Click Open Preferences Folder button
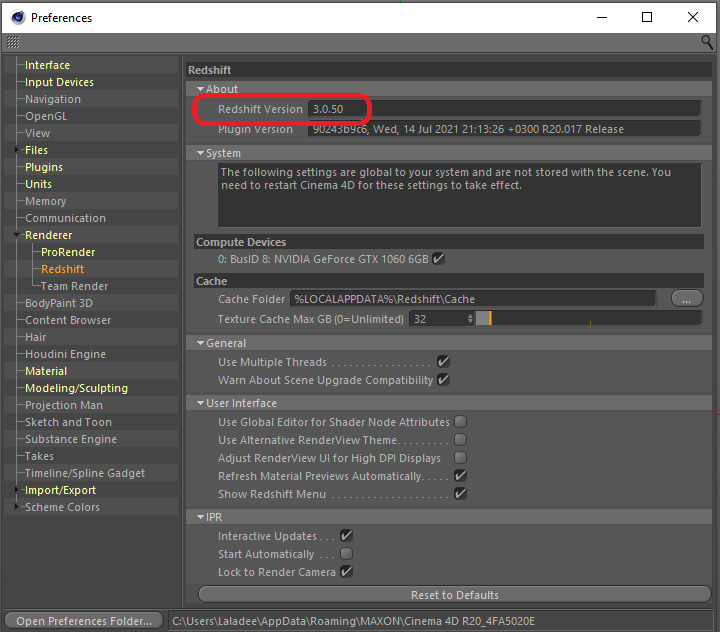This screenshot has height=632, width=720. coord(84,621)
